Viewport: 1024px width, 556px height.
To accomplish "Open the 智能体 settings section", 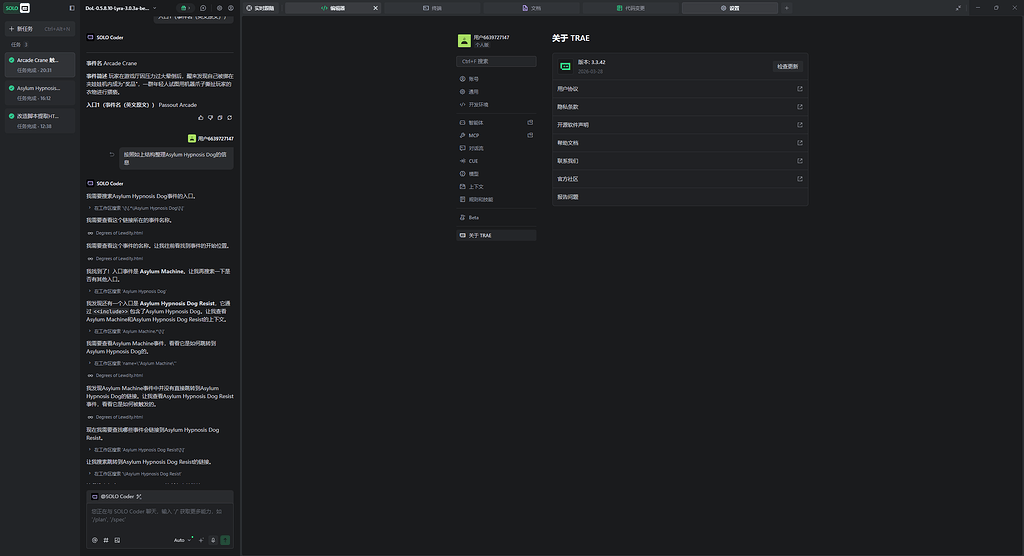I will coord(496,123).
